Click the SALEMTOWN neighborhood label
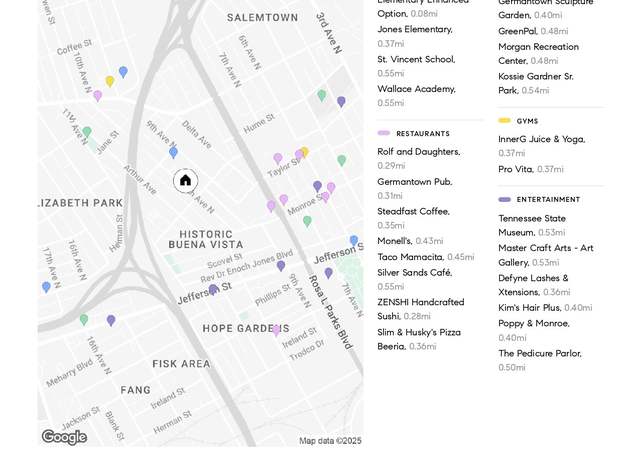 click(x=262, y=18)
